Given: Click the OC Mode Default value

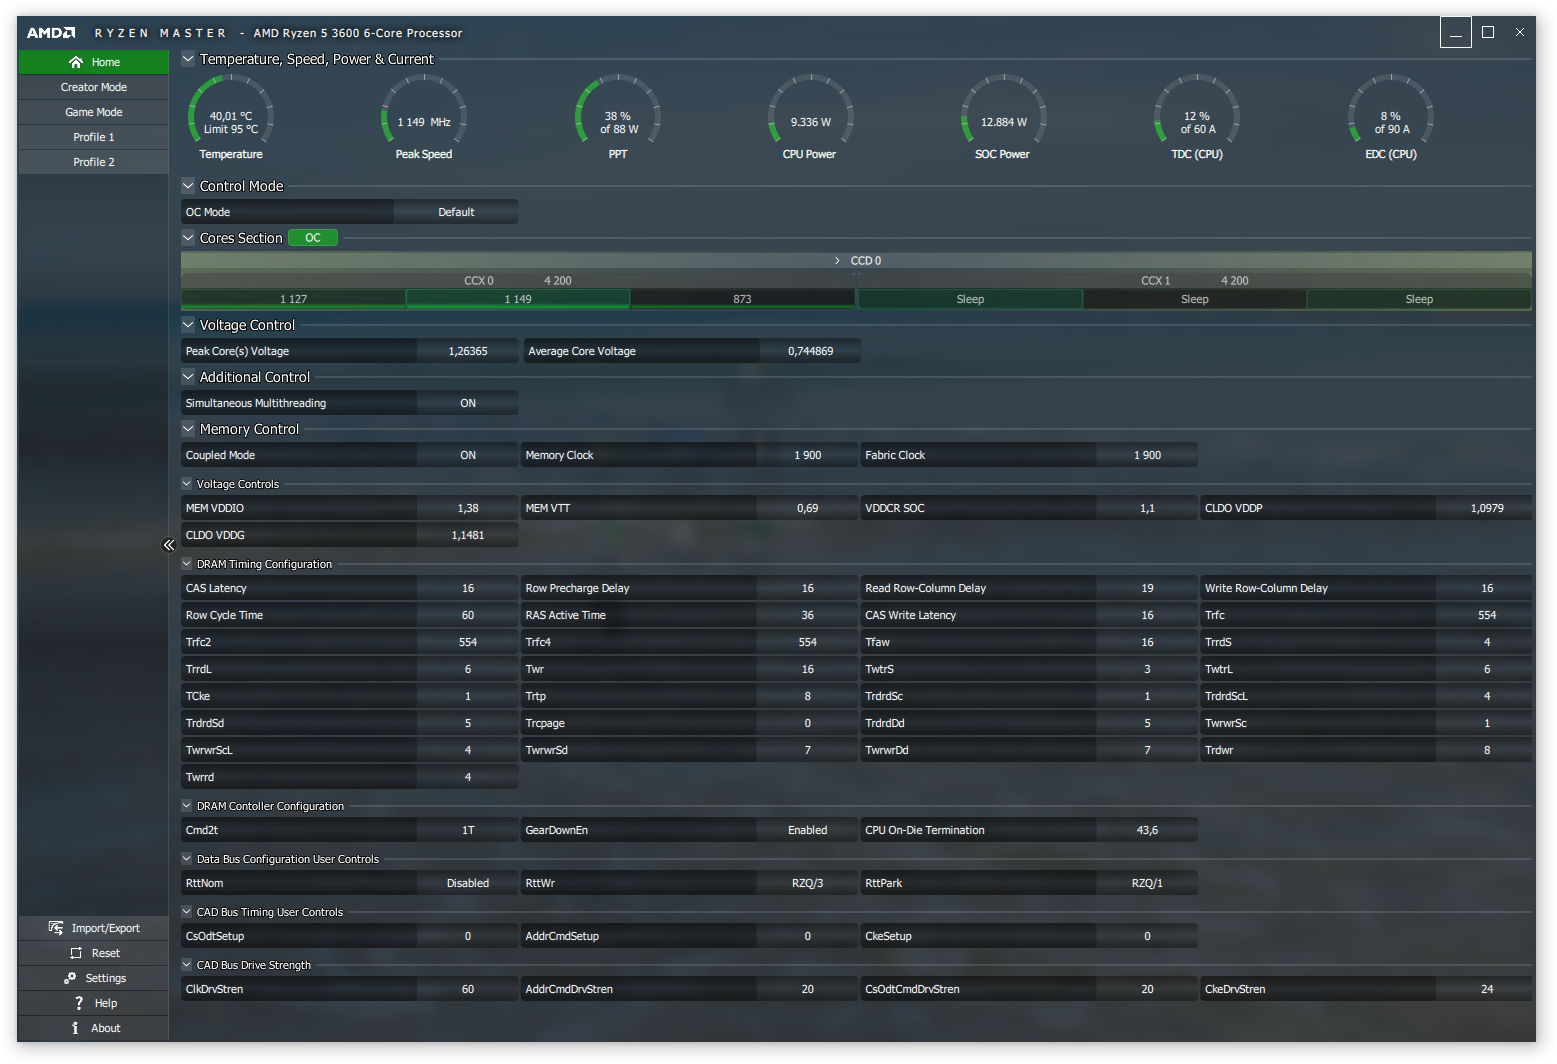Looking at the screenshot, I should pyautogui.click(x=456, y=212).
